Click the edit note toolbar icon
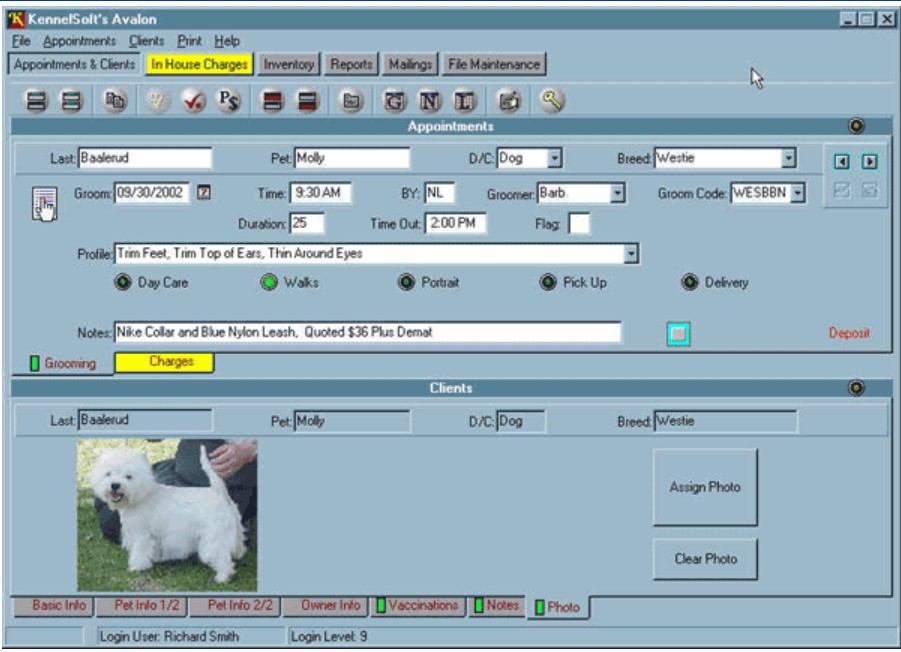 coord(509,101)
